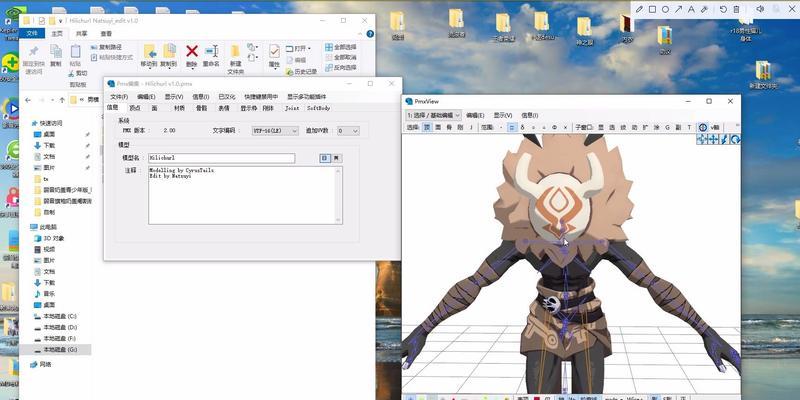800x400 pixels.
Task: Click the 新建文件夹 icon in Explorer
Action: (235, 52)
